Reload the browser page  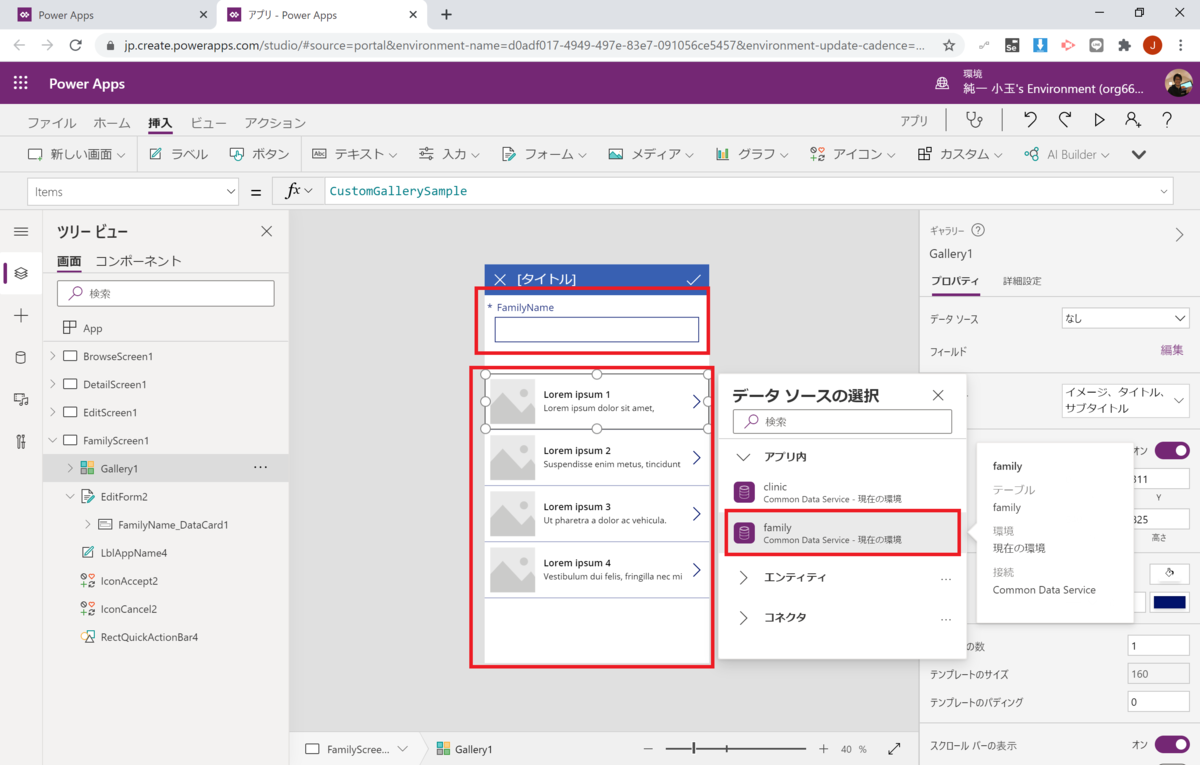tap(75, 45)
